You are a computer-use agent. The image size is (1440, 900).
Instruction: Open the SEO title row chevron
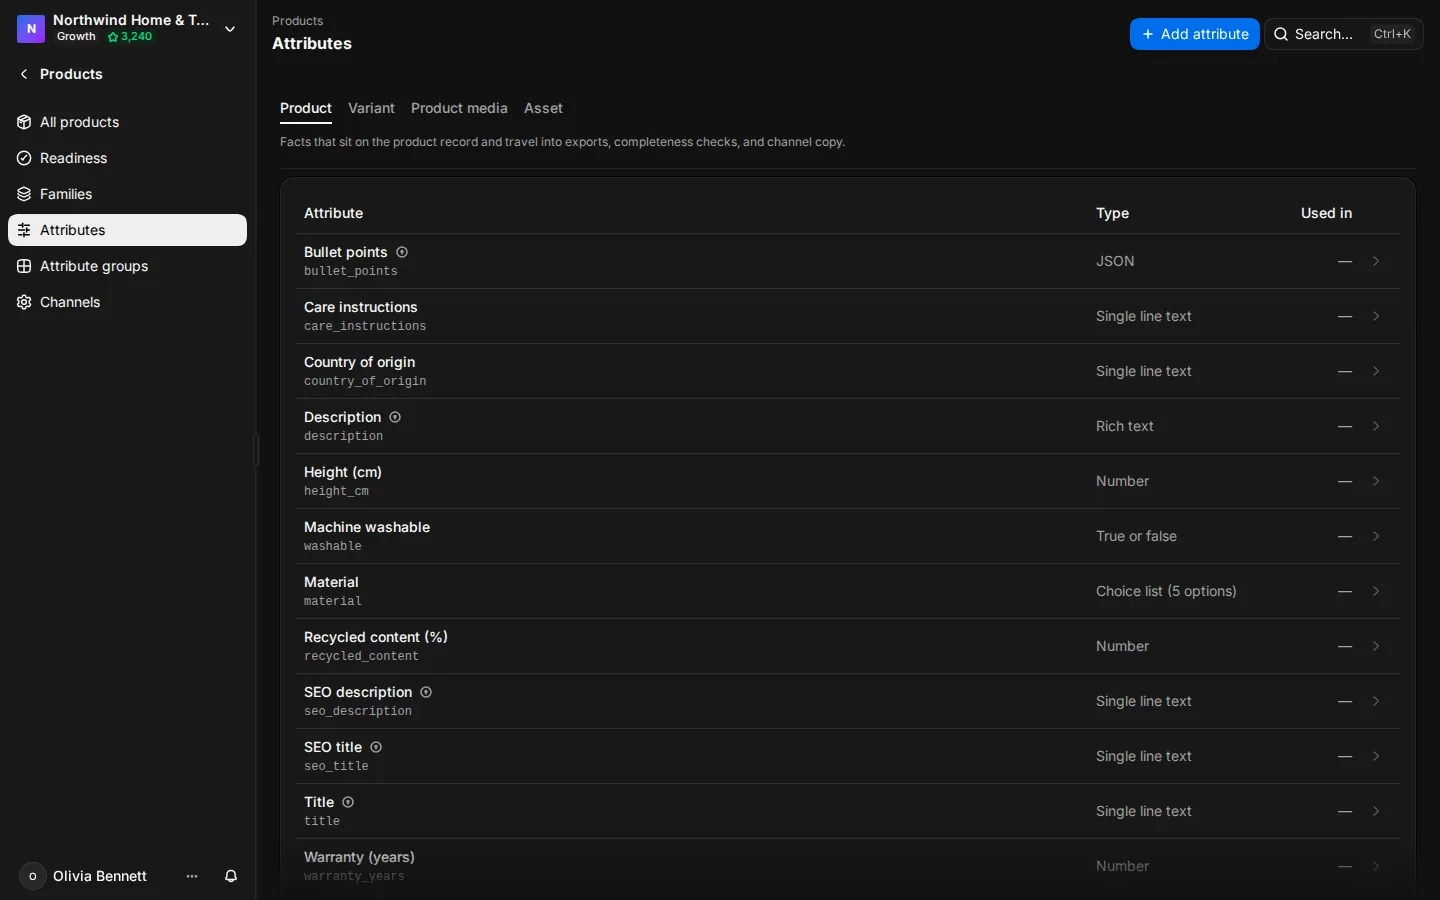[x=1376, y=756]
